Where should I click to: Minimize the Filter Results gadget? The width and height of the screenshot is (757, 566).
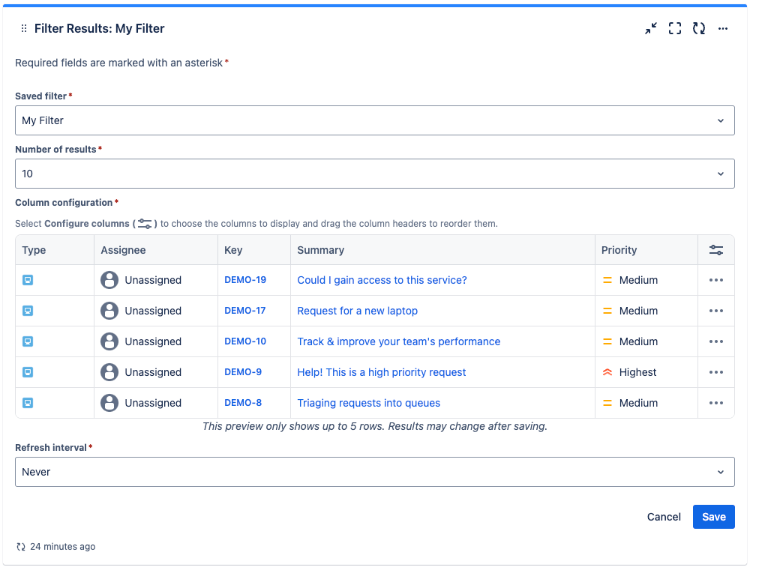pos(651,28)
